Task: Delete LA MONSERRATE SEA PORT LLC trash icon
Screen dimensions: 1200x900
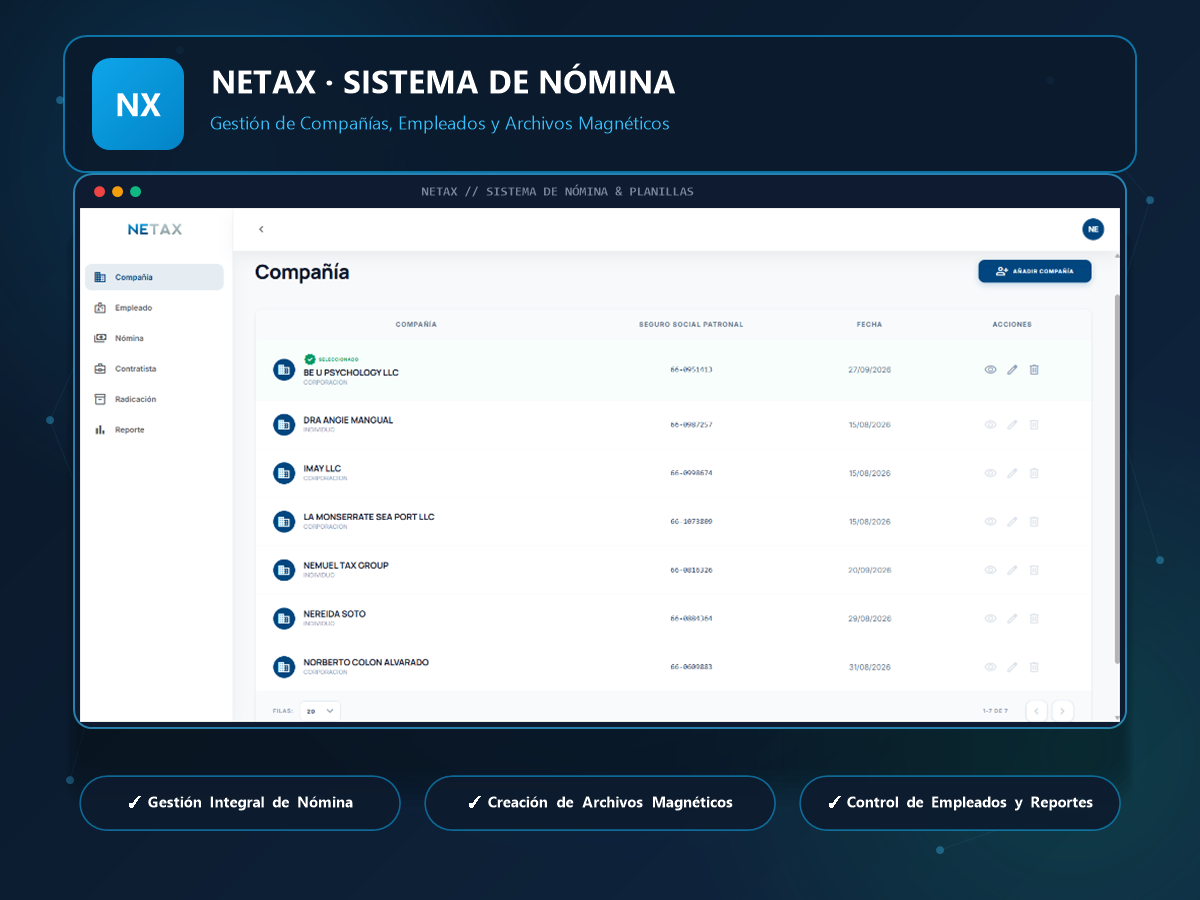Action: click(1034, 522)
